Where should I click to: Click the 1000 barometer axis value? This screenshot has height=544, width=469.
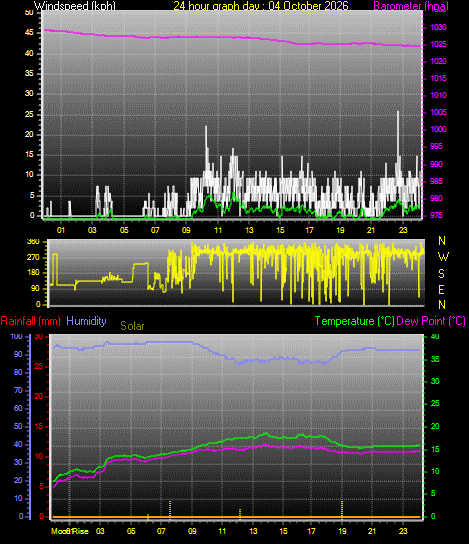click(x=438, y=129)
